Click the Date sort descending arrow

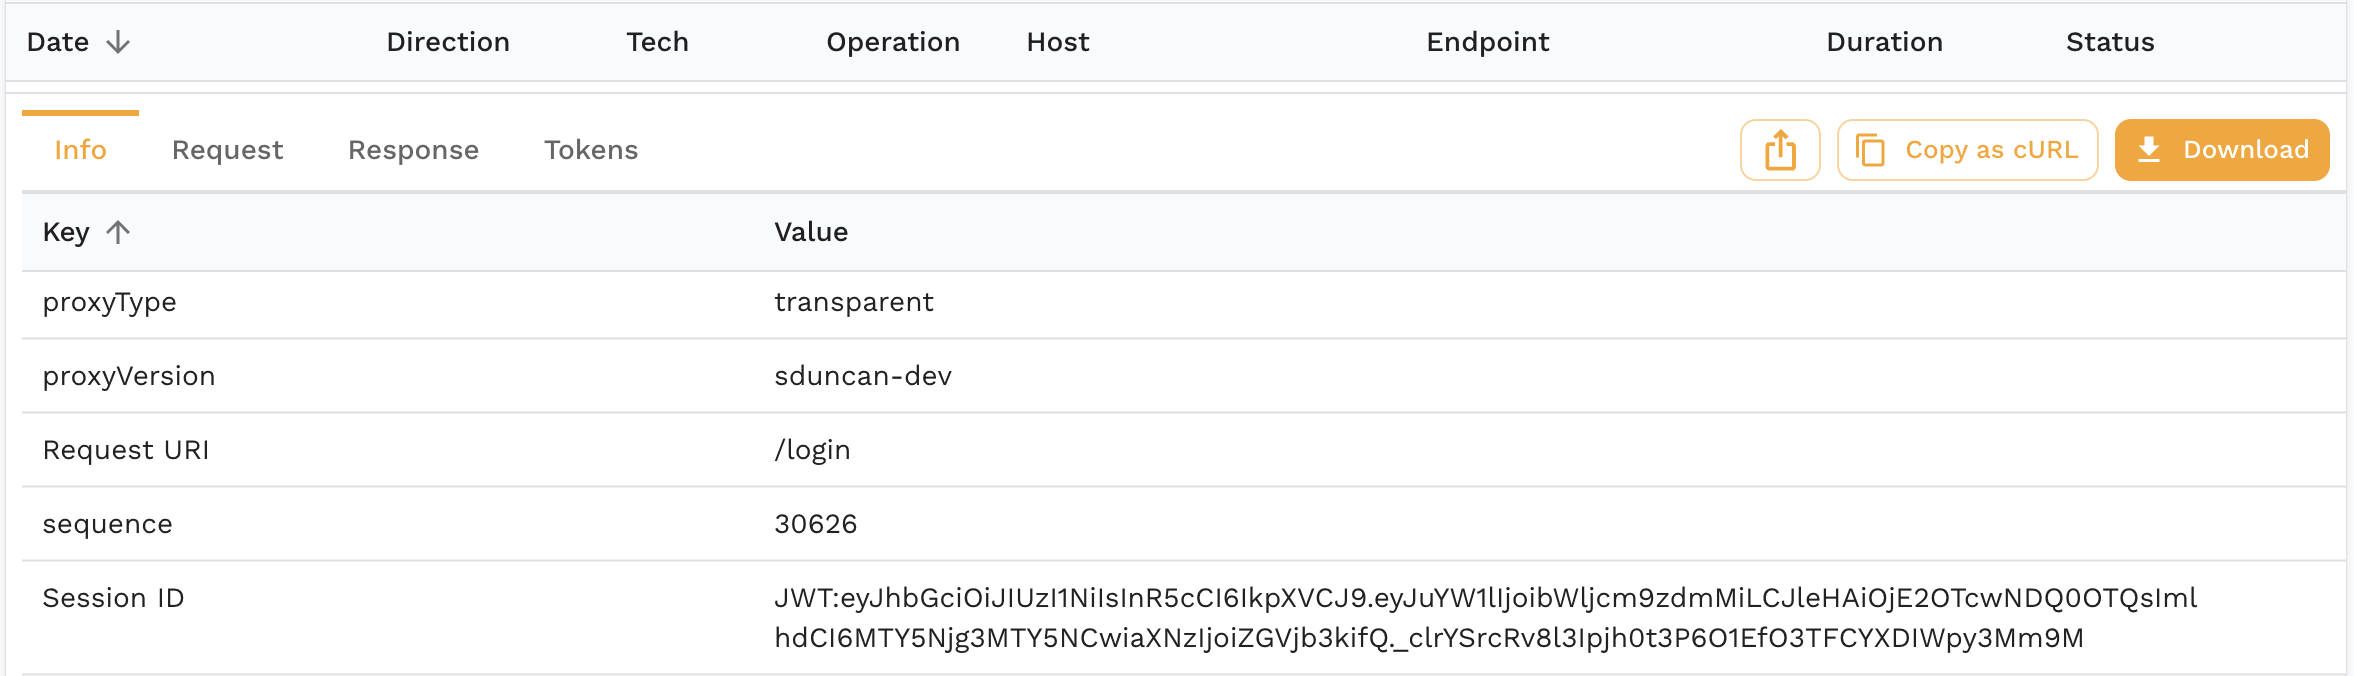coord(118,42)
